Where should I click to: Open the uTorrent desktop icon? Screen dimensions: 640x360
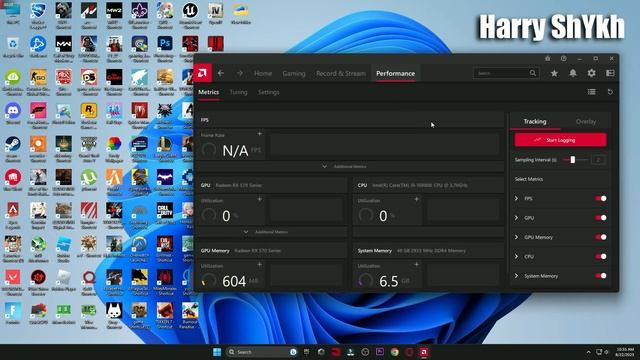(89, 181)
